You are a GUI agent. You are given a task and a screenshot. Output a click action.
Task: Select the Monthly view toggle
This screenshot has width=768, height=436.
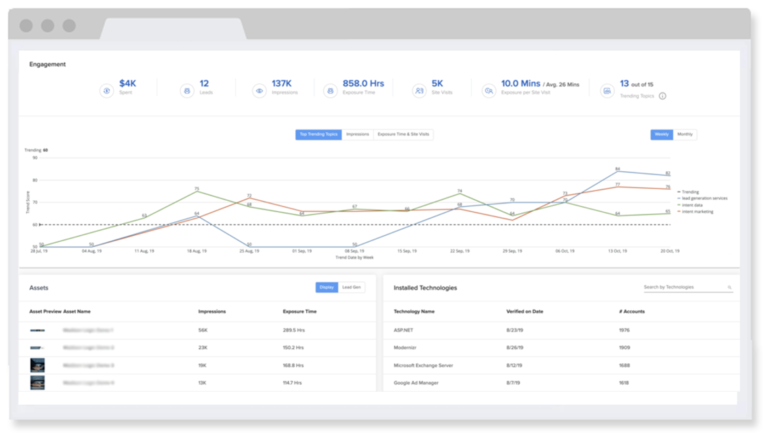point(686,134)
